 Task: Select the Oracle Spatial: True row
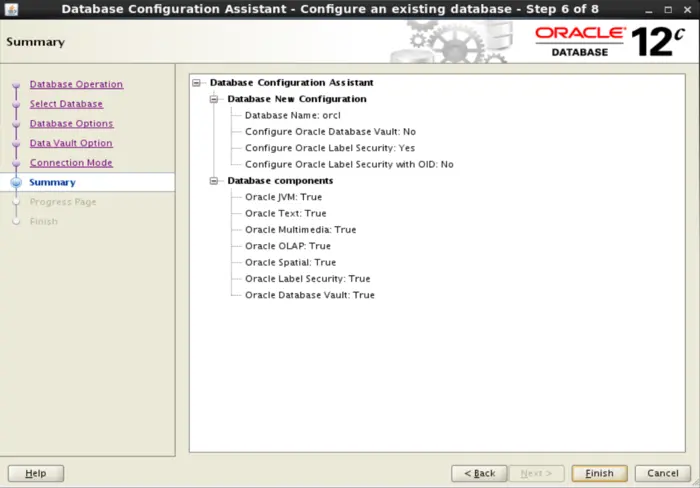click(291, 263)
